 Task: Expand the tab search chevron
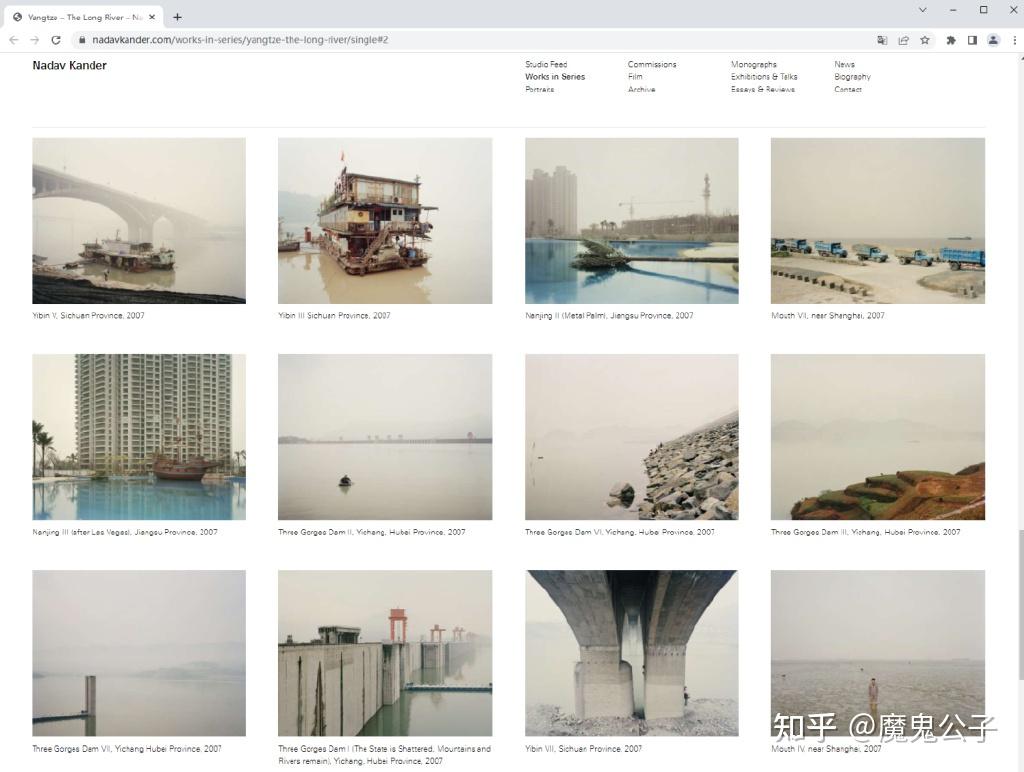pos(923,10)
